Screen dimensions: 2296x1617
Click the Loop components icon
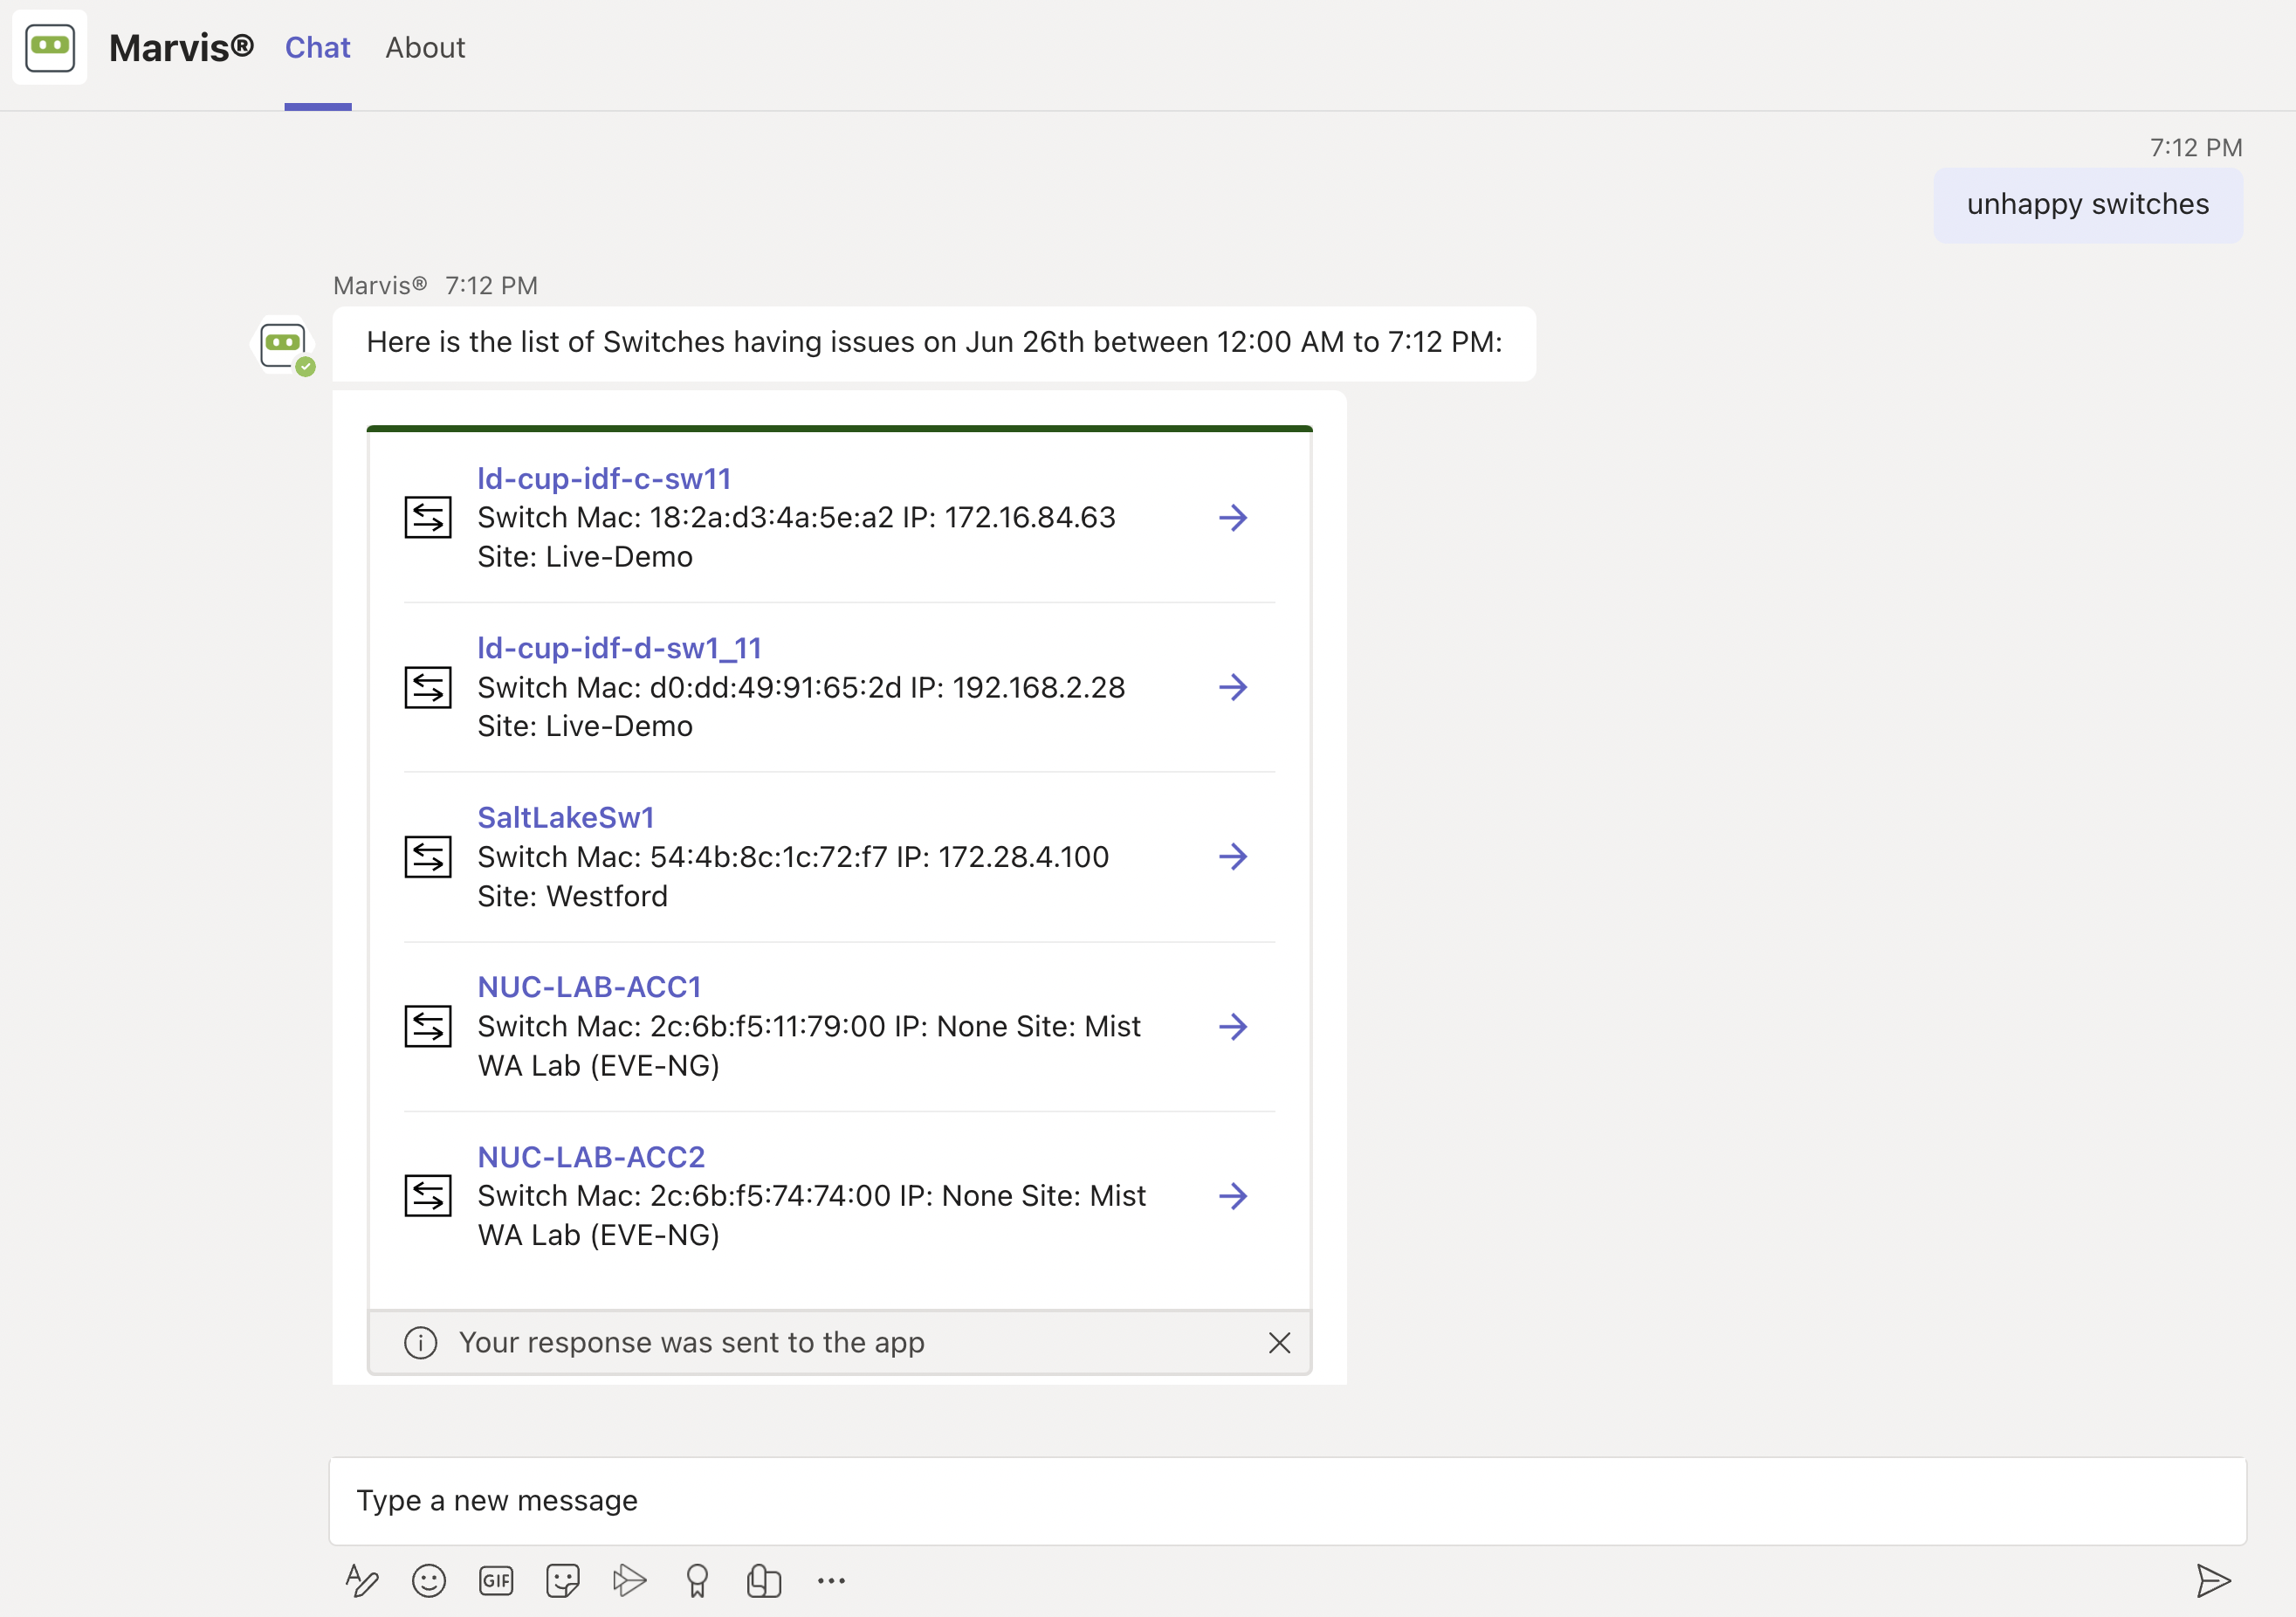click(x=764, y=1580)
